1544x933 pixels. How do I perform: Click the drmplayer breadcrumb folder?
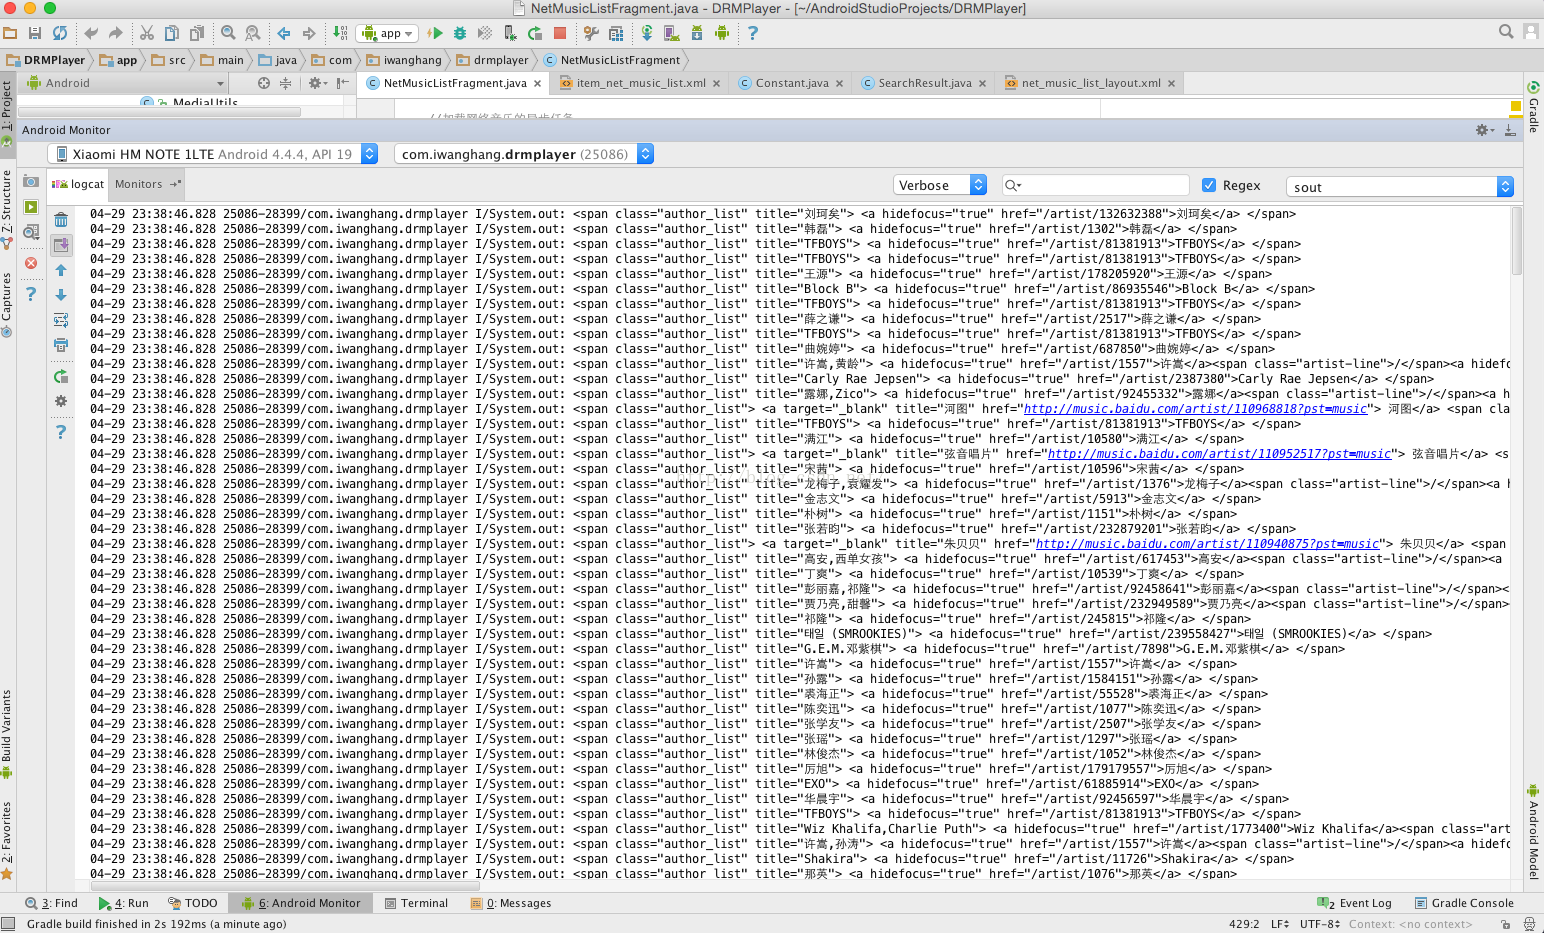(x=492, y=60)
